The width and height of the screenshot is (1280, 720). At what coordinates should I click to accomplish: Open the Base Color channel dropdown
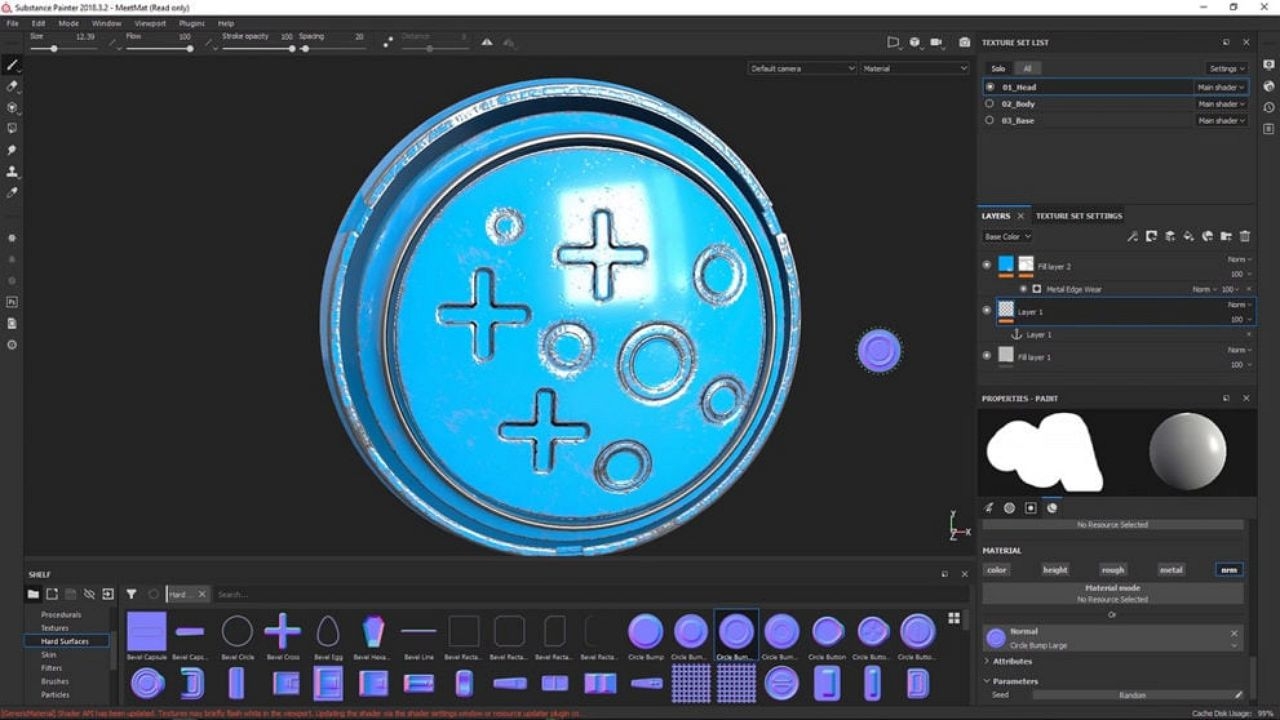click(1007, 237)
